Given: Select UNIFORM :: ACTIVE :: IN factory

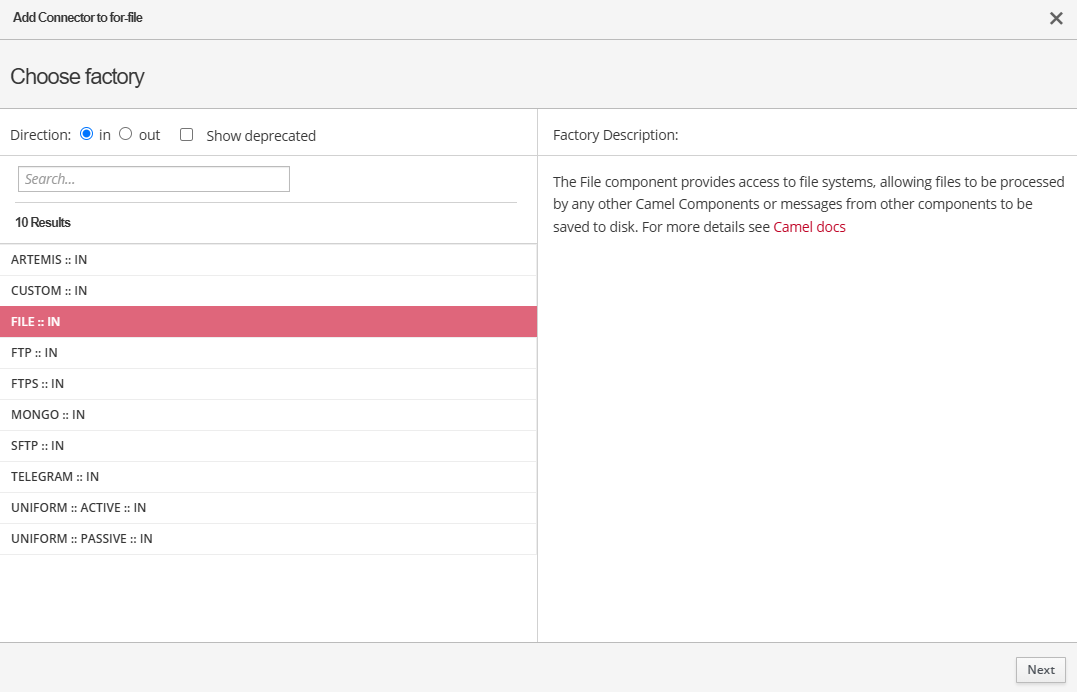Looking at the screenshot, I should coord(78,508).
